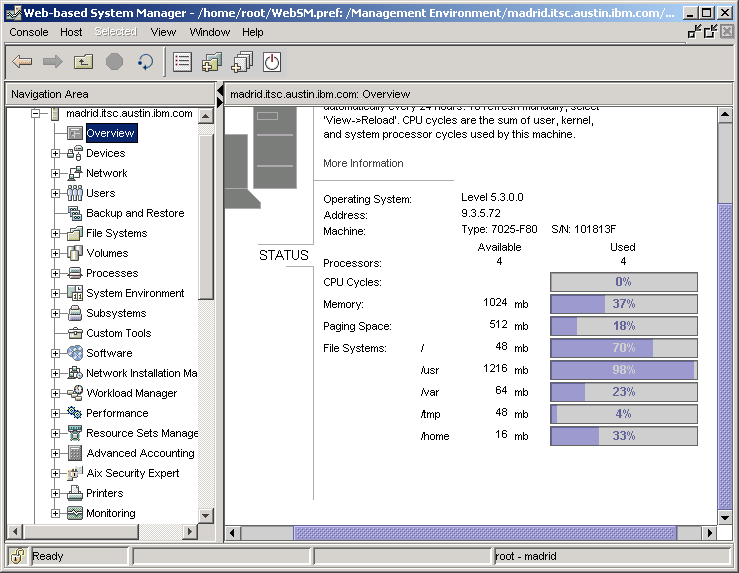Click the 'root - madrid' status bar text
This screenshot has width=739, height=573.
tap(526, 556)
